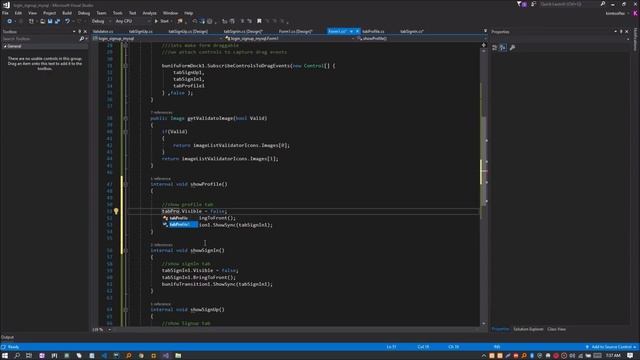This screenshot has height=360, width=640.
Task: Click Add to Source Control in status bar
Action: pyautogui.click(x=611, y=347)
